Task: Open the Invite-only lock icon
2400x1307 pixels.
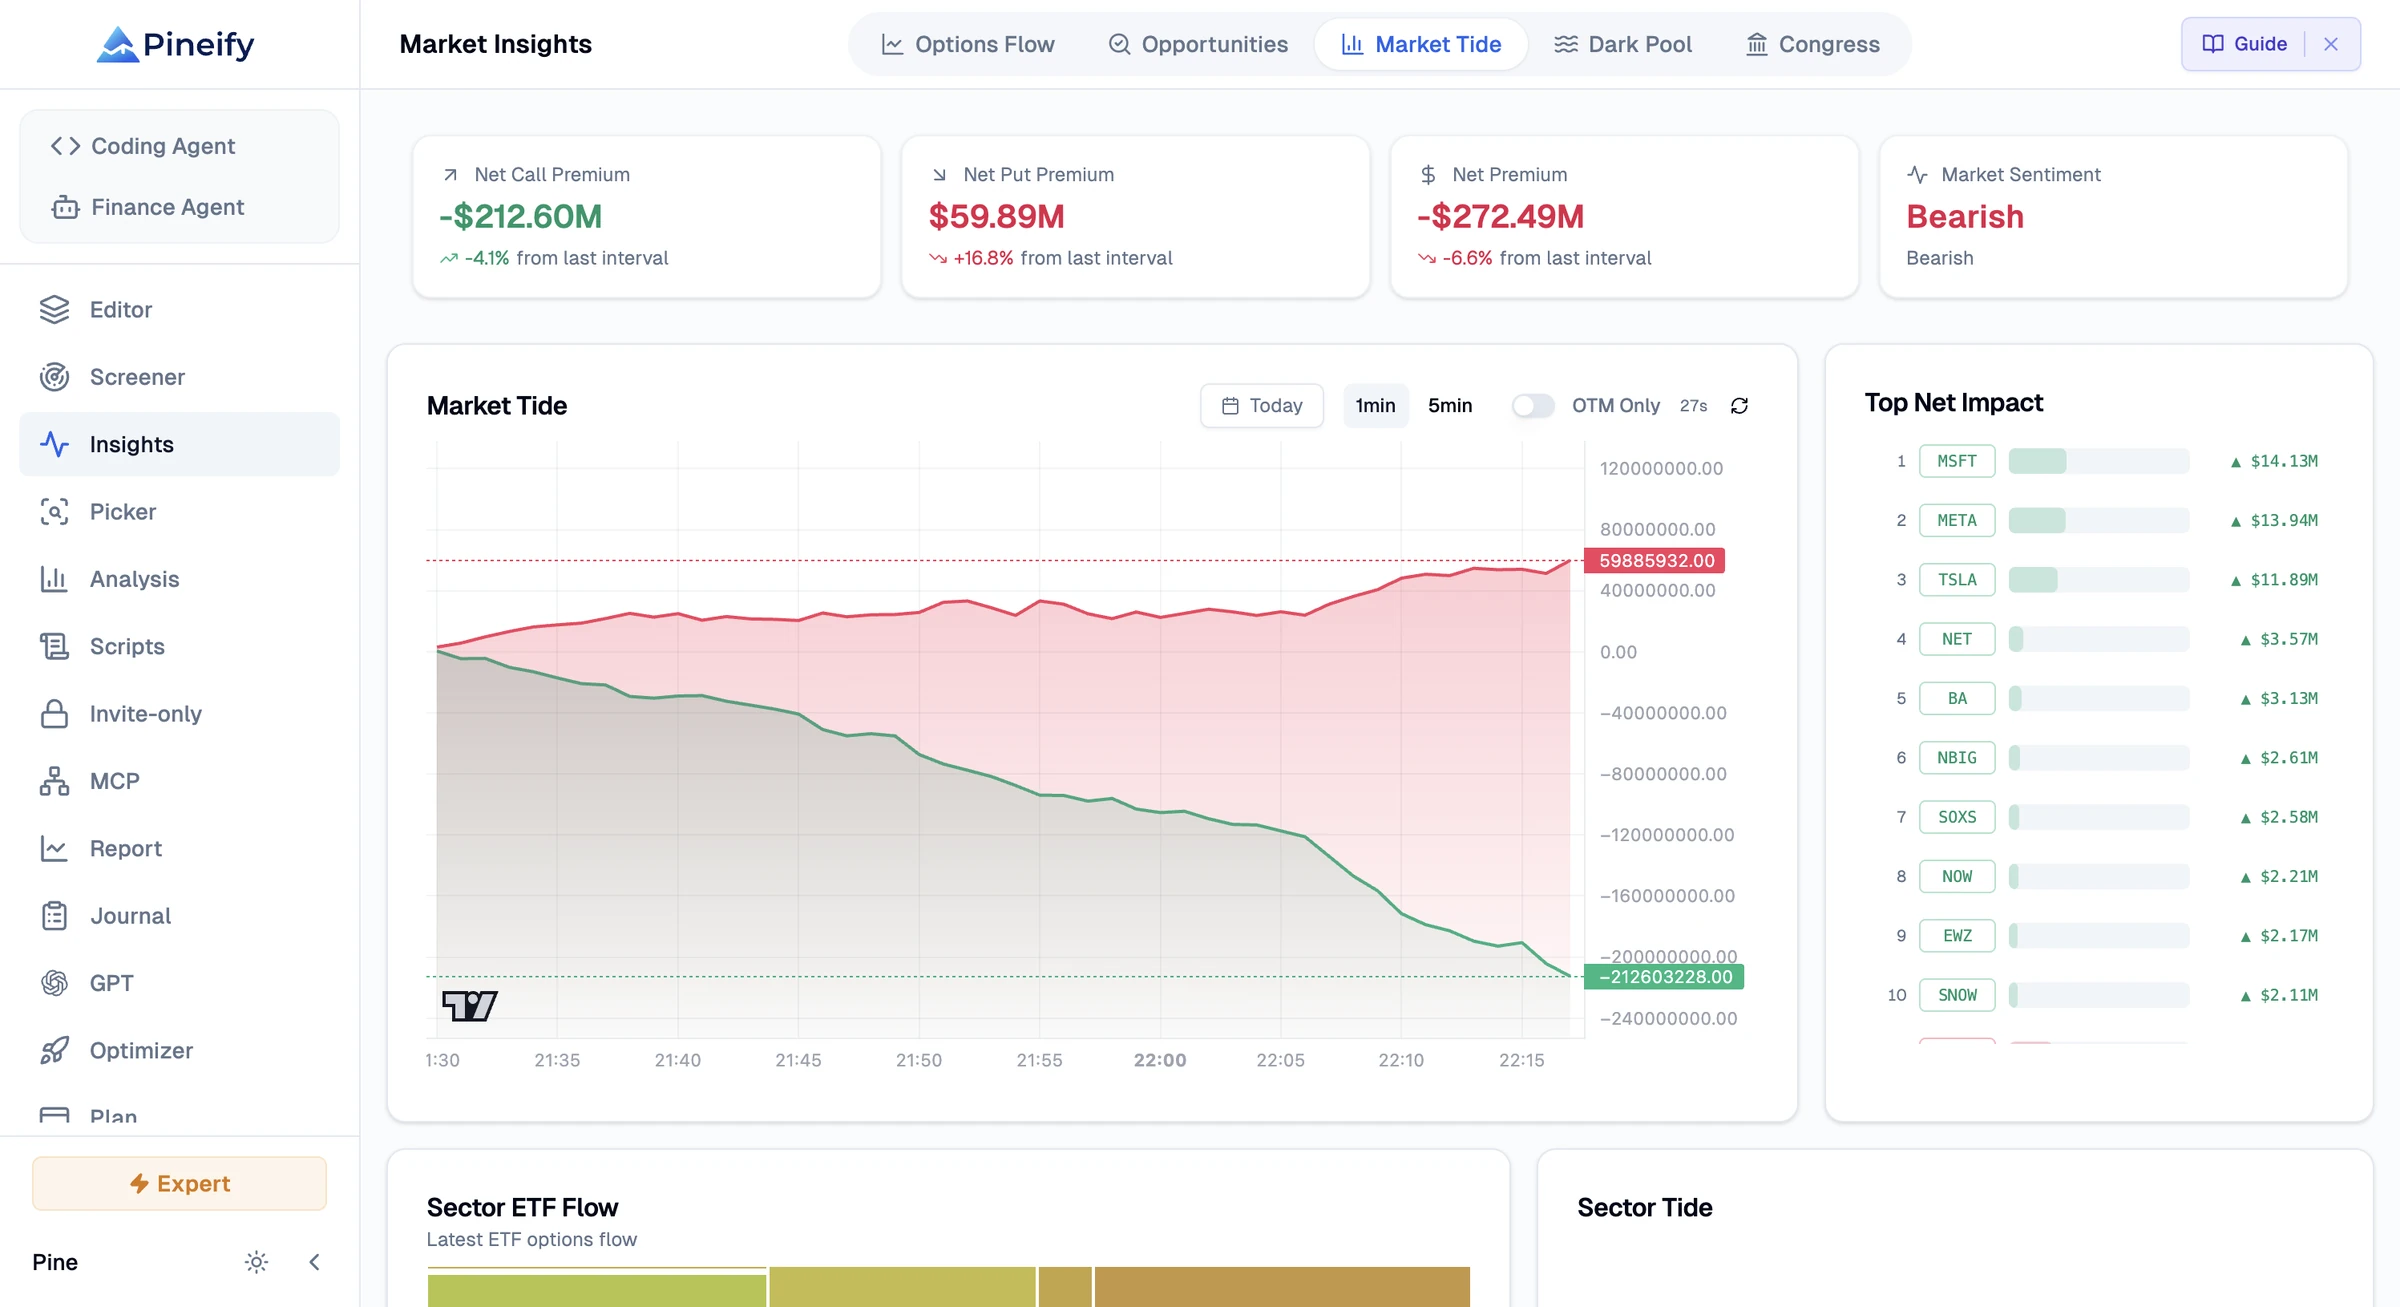Action: click(x=54, y=714)
